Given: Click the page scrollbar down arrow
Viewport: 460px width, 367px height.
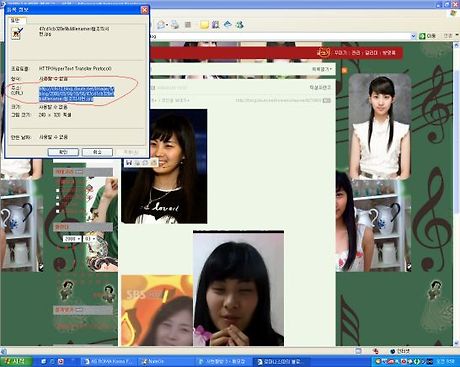Looking at the screenshot, I should pos(456,343).
